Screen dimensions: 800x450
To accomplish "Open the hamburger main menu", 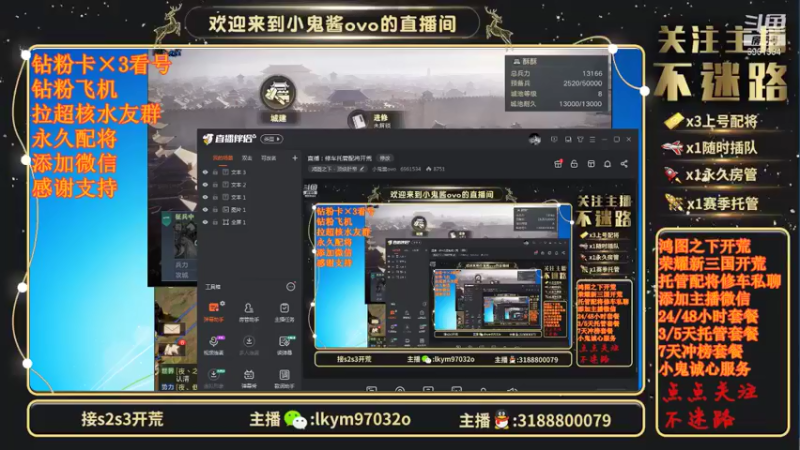I will click(x=592, y=139).
